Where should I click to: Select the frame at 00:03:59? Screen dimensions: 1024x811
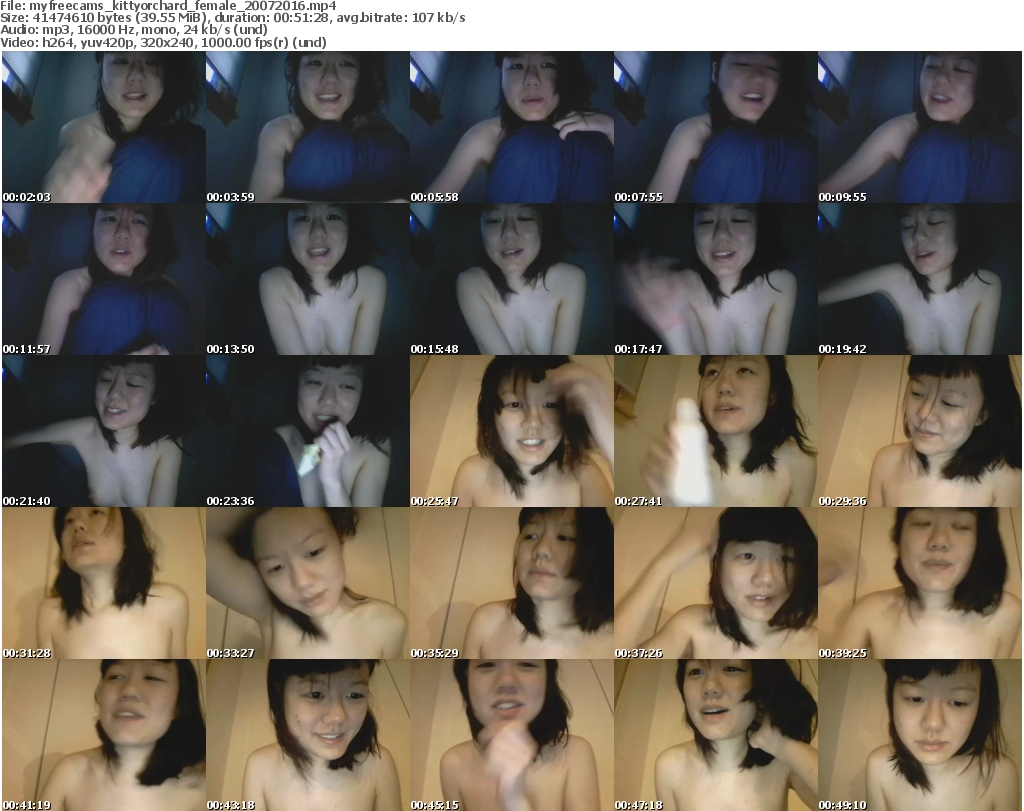[308, 127]
